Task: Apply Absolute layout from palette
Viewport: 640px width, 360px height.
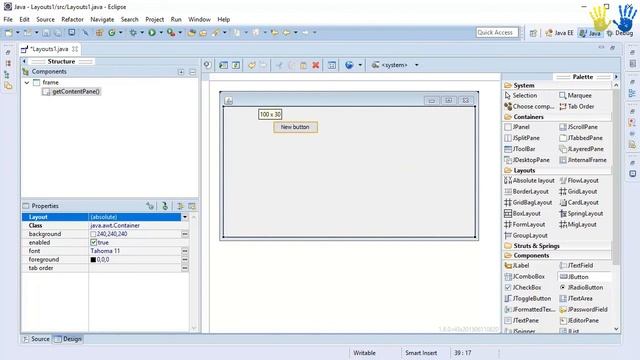Action: tap(529, 180)
